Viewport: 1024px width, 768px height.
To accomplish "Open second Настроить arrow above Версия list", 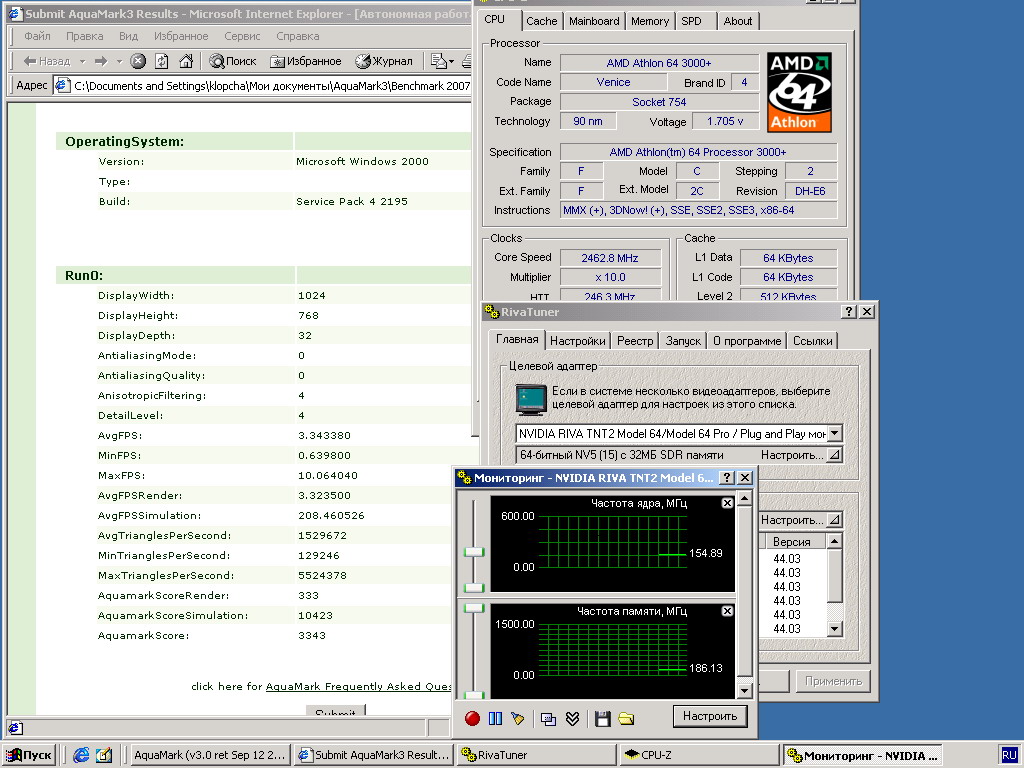I will click(x=834, y=520).
